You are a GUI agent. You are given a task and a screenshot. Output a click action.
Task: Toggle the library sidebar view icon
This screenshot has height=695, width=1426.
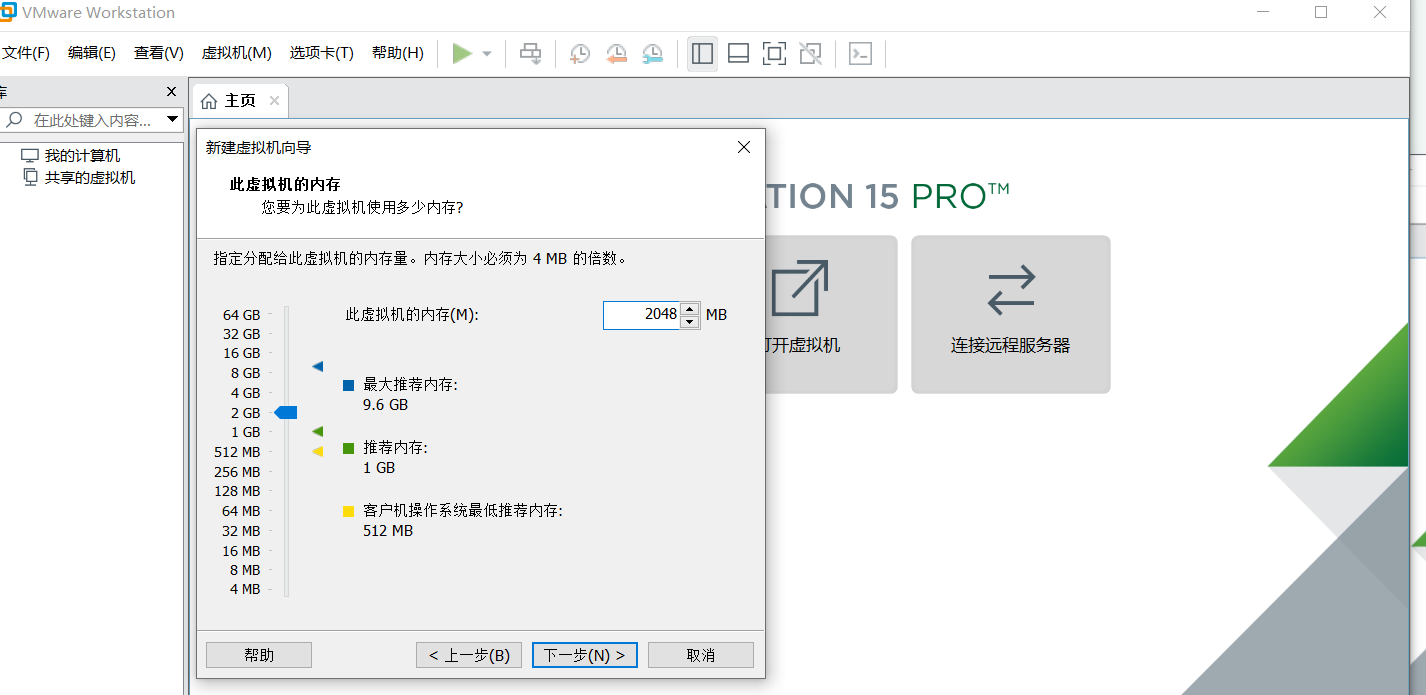pyautogui.click(x=703, y=53)
